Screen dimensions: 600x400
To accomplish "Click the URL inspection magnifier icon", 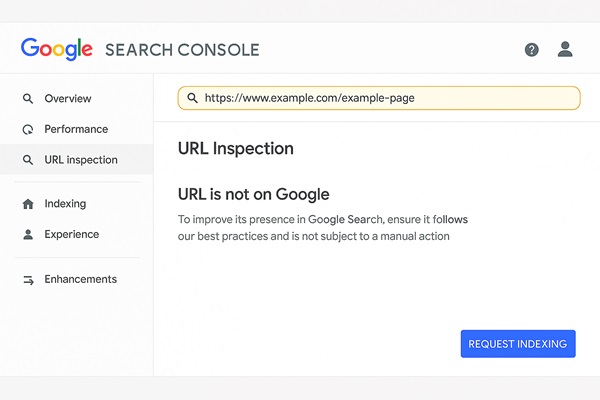I will tap(27, 160).
